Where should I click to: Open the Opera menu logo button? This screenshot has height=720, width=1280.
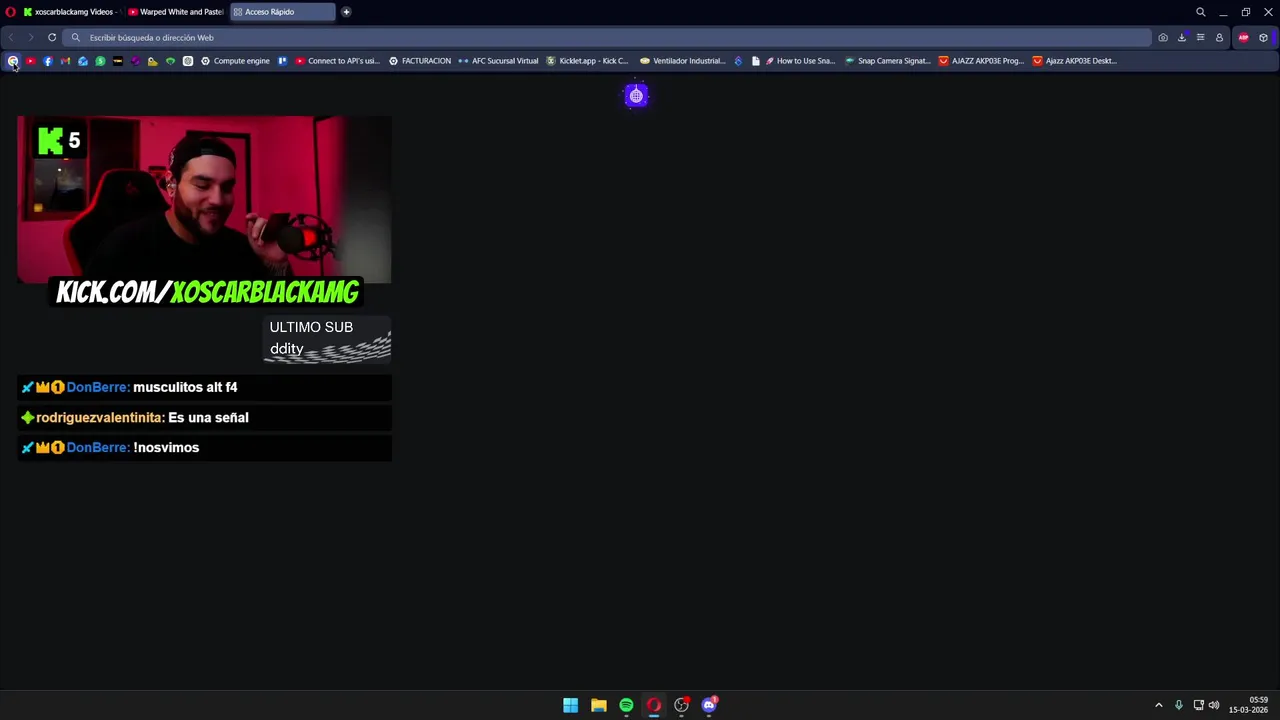[x=10, y=12]
